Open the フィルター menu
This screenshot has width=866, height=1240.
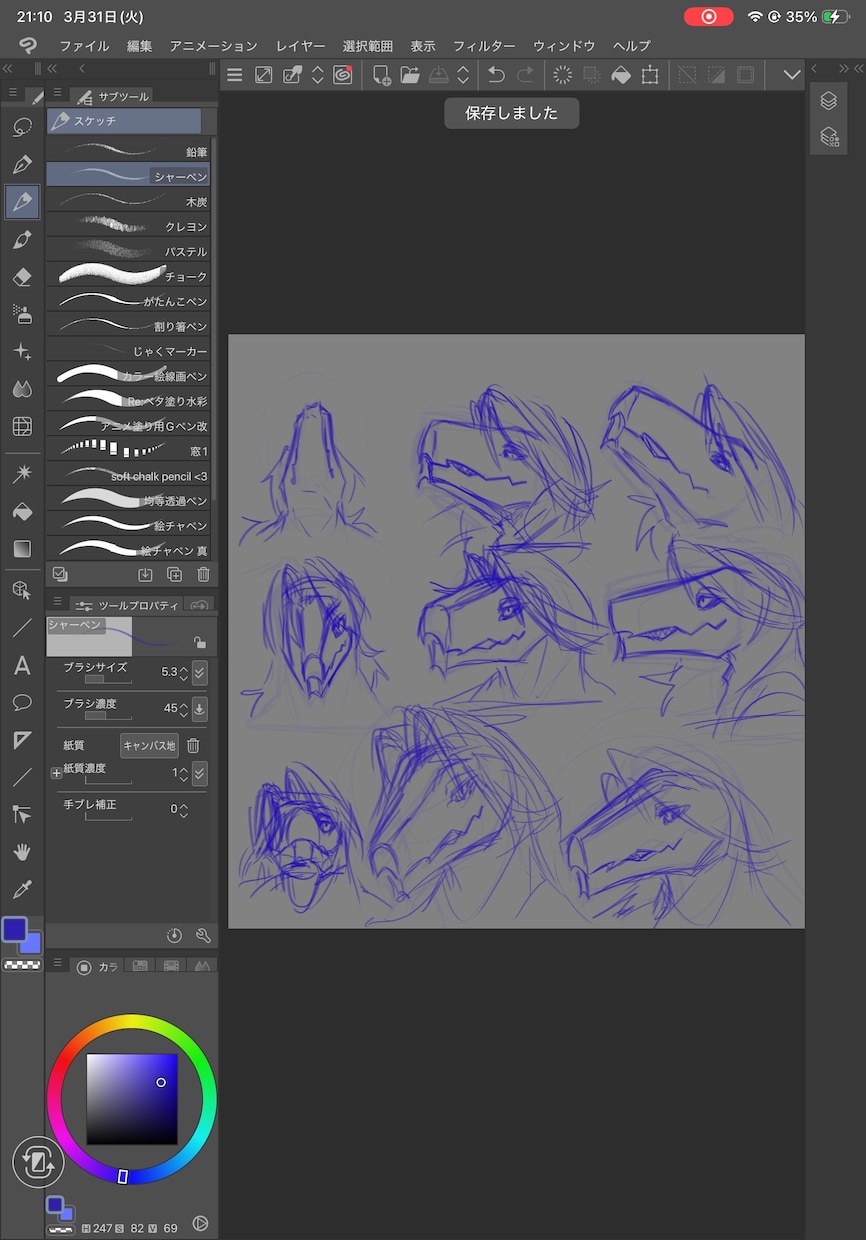[484, 46]
